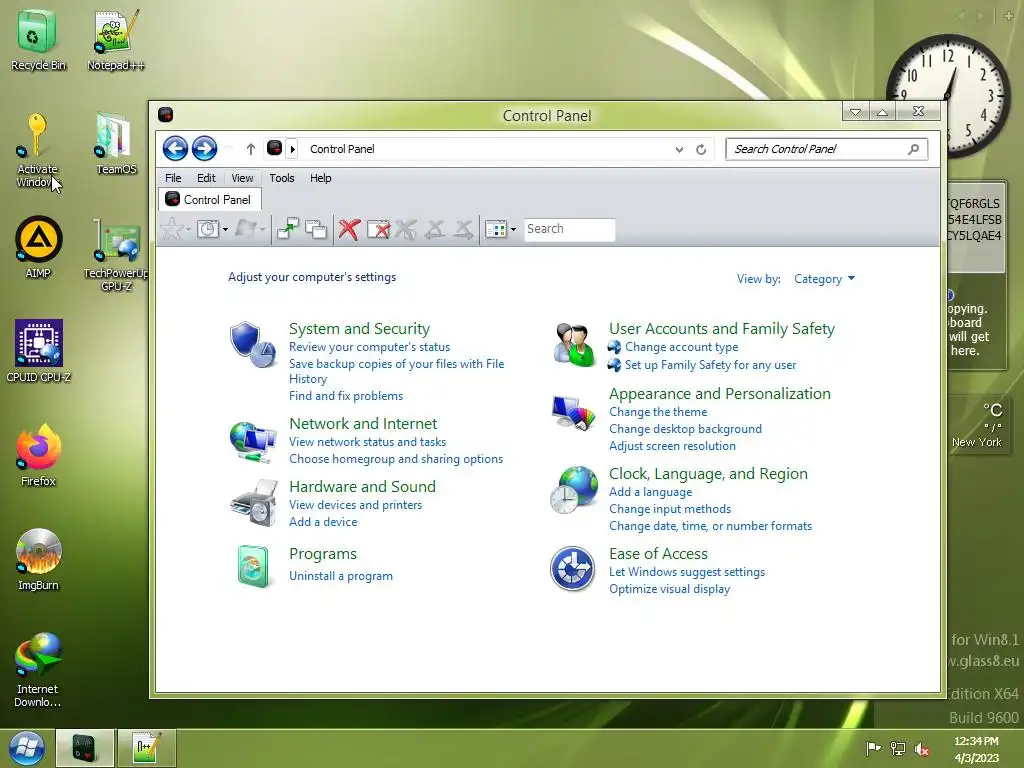Screen dimensions: 1024x768
Task: Click the toolbar Search text box
Action: click(x=569, y=229)
